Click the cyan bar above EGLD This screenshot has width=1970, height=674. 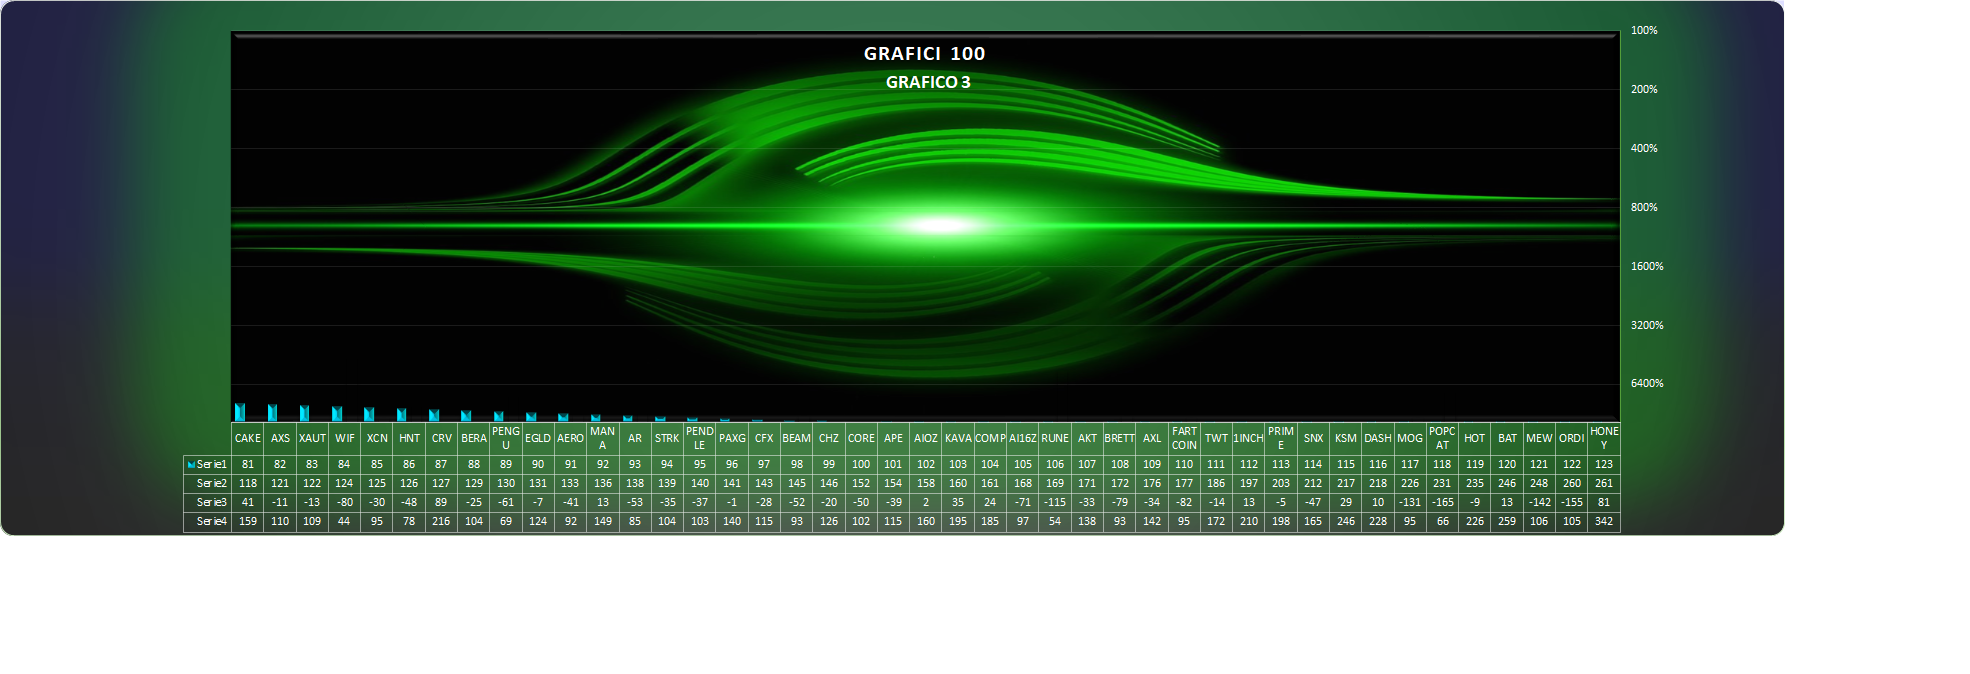(x=531, y=417)
